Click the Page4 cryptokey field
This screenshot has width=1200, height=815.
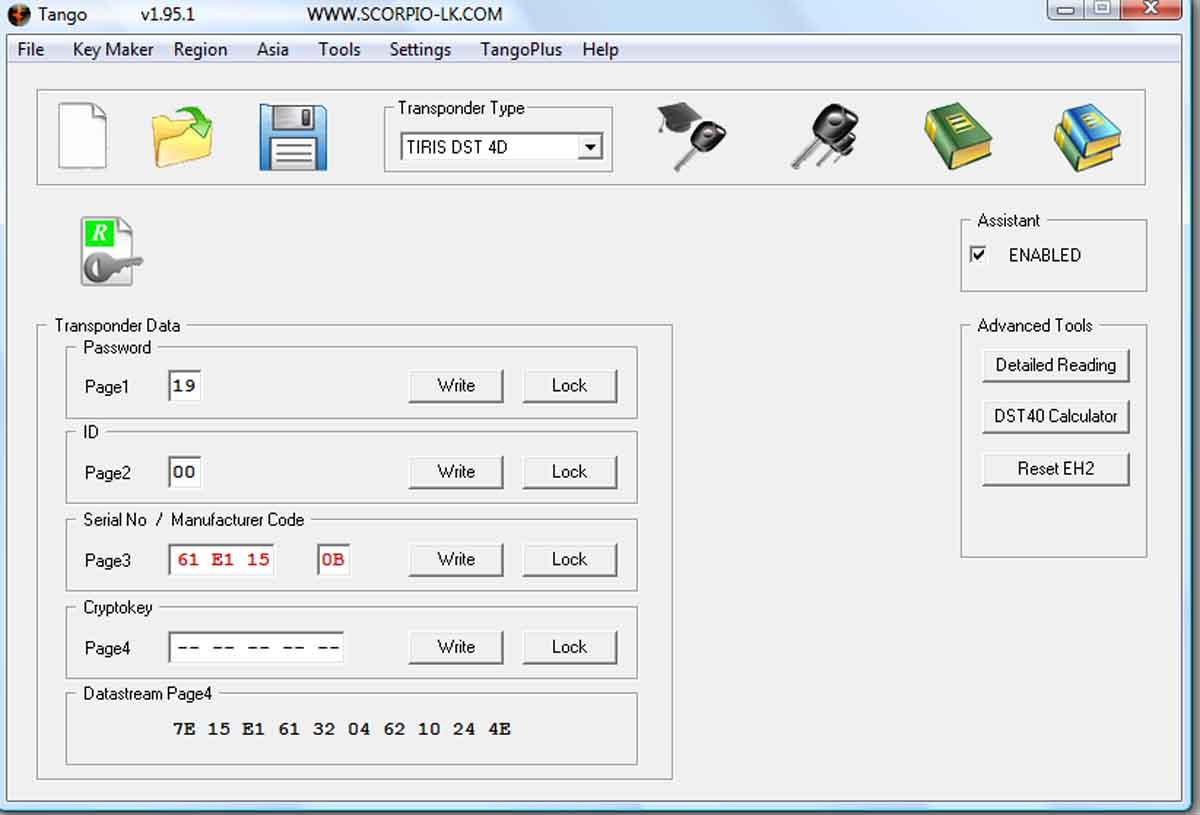(256, 648)
